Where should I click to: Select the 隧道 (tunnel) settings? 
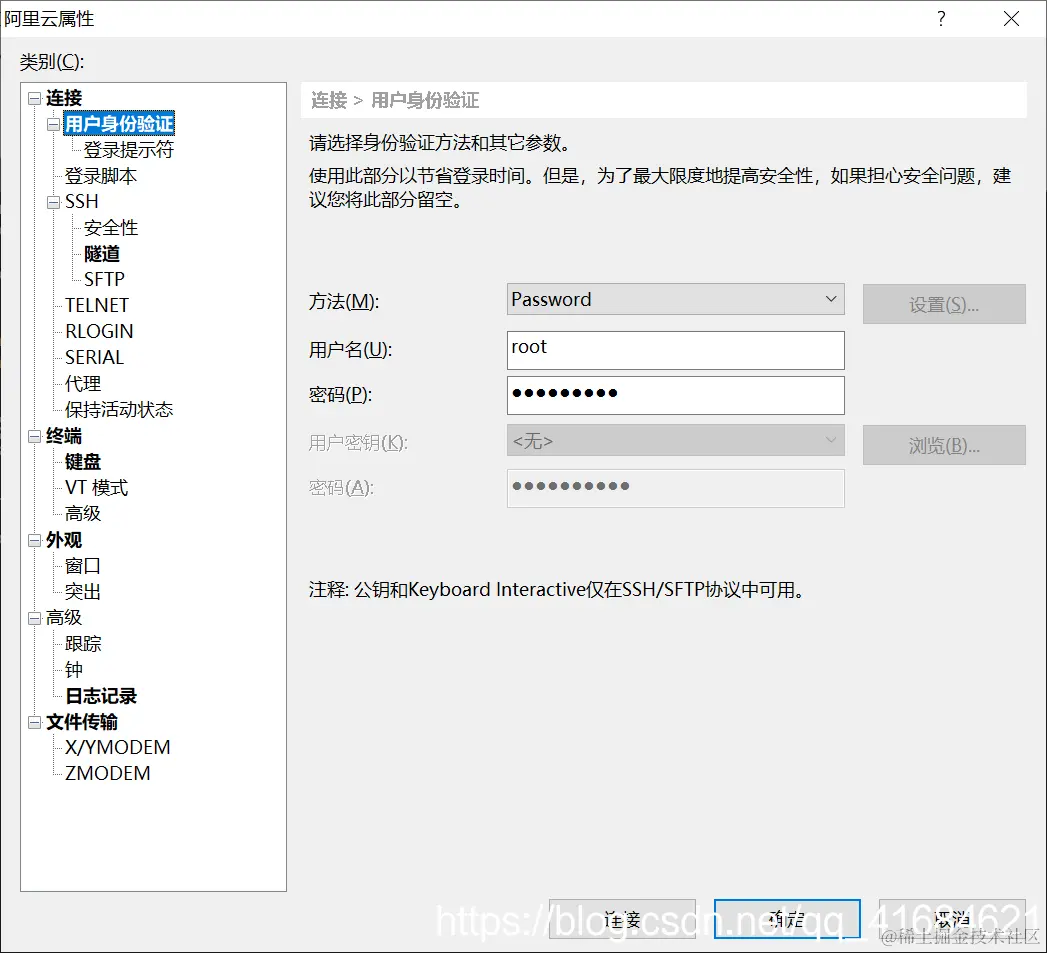coord(100,253)
